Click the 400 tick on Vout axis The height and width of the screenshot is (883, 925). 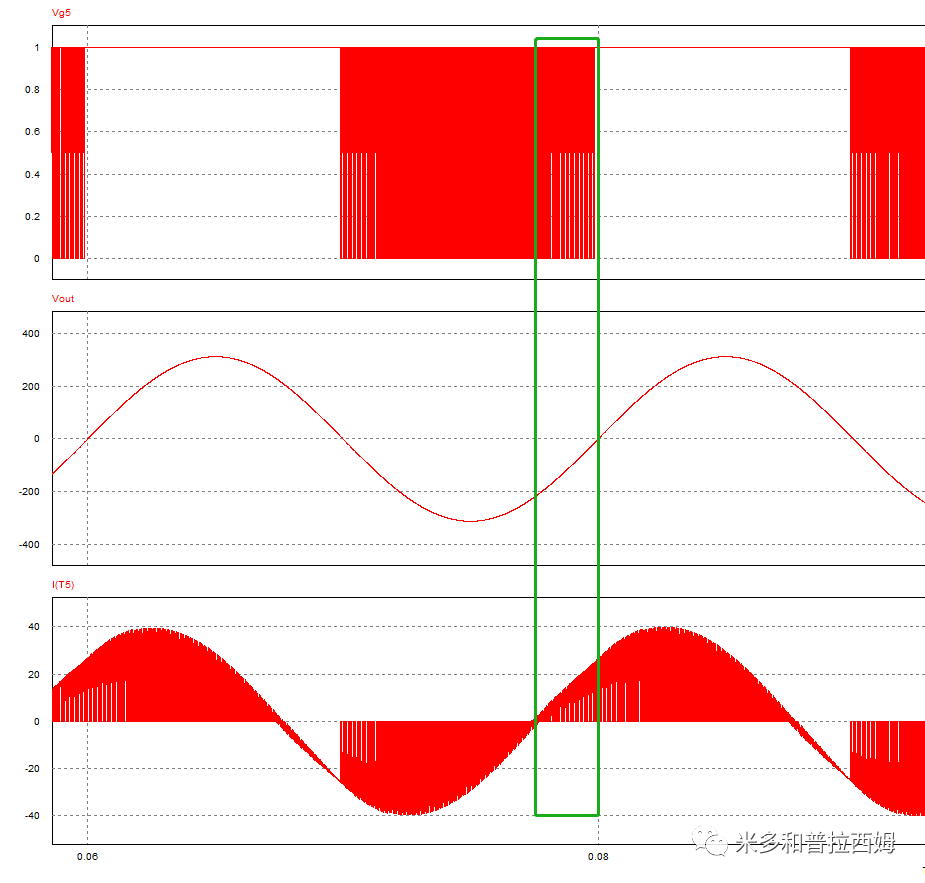pyautogui.click(x=31, y=333)
